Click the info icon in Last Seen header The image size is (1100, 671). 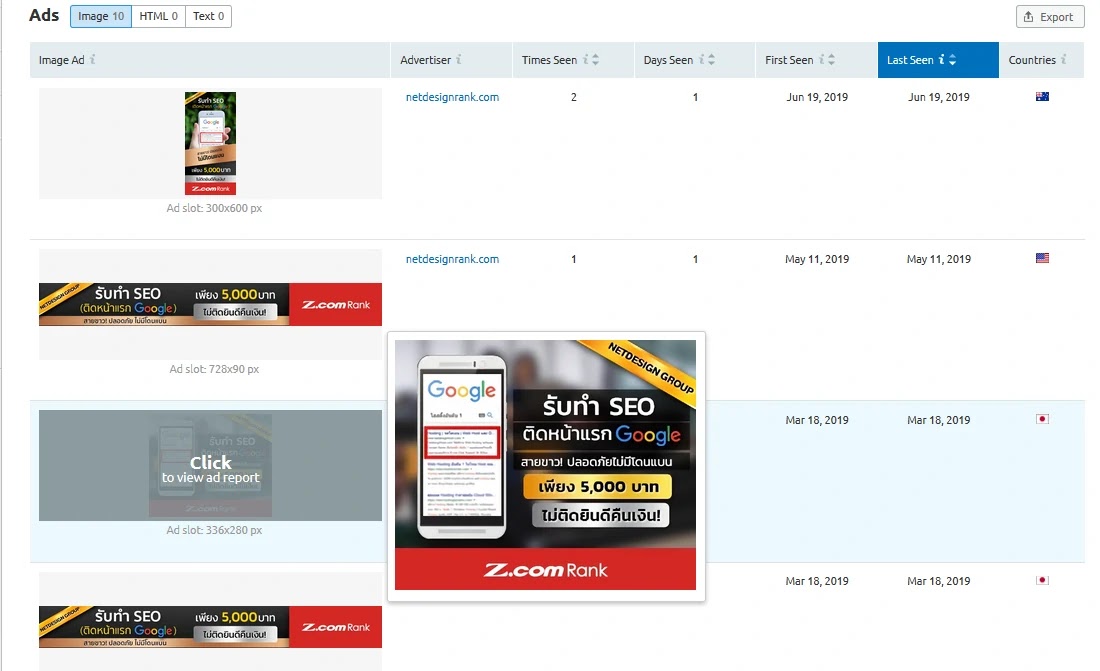942,60
